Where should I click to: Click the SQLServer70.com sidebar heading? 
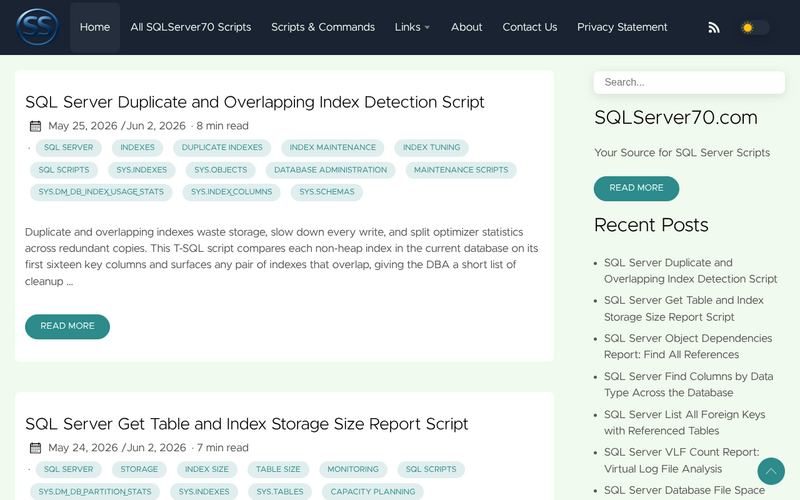(x=676, y=118)
